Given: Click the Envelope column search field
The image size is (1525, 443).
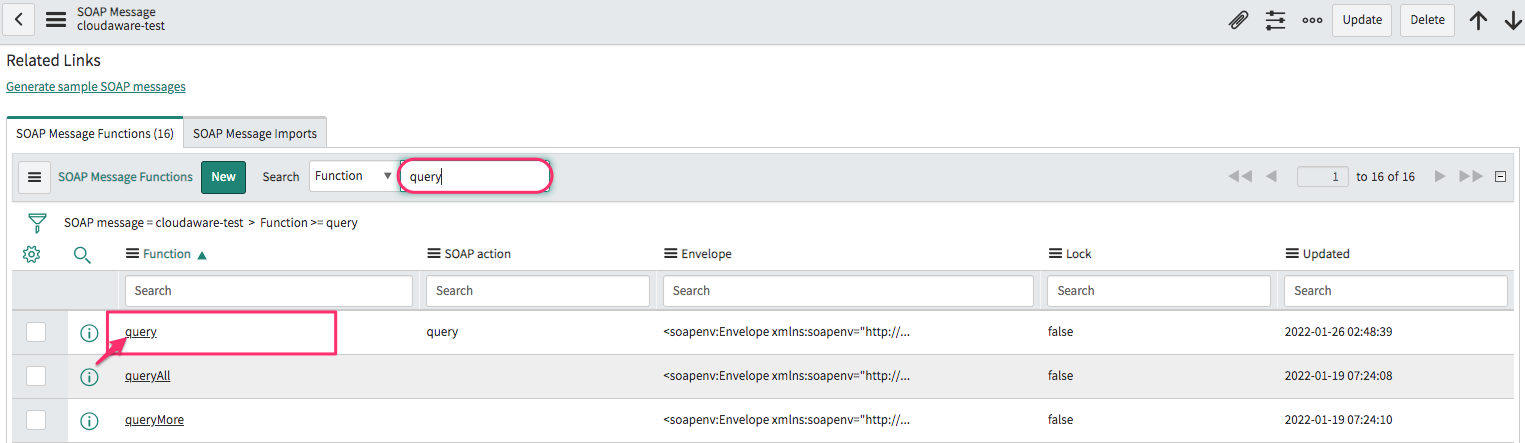Looking at the screenshot, I should pyautogui.click(x=847, y=291).
